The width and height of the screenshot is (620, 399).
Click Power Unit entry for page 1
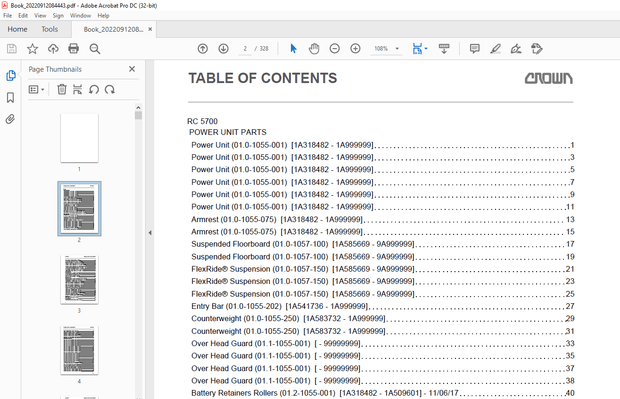coord(382,145)
